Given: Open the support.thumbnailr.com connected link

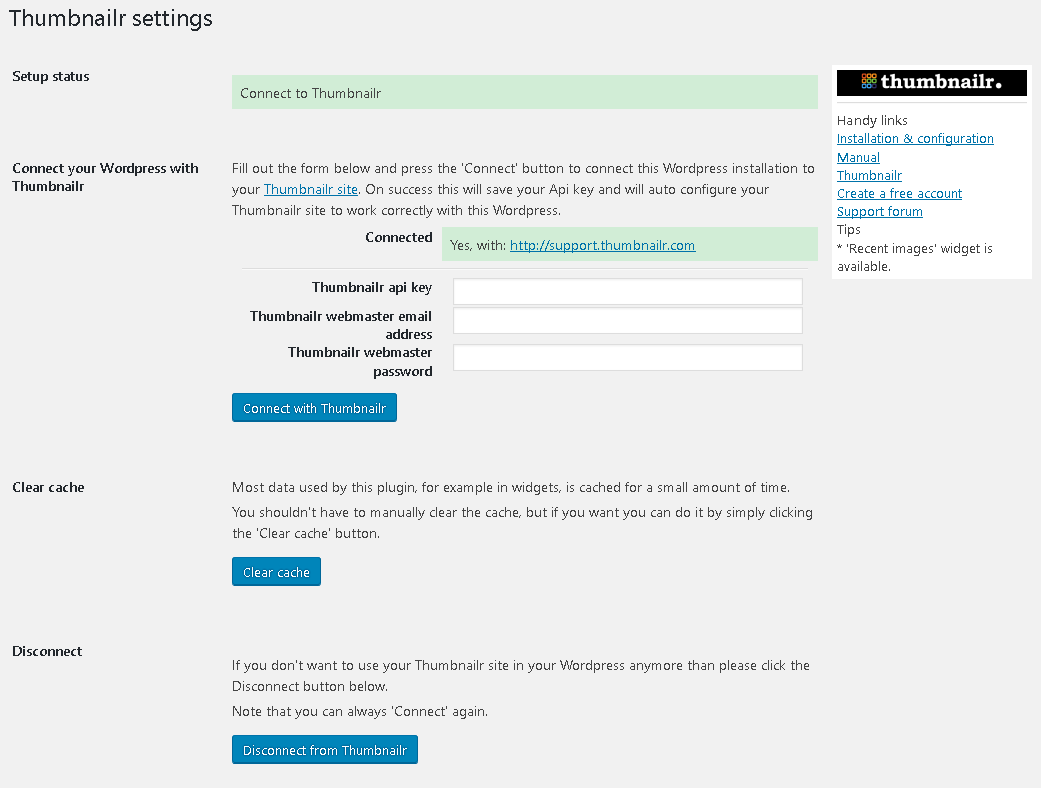Looking at the screenshot, I should point(602,245).
